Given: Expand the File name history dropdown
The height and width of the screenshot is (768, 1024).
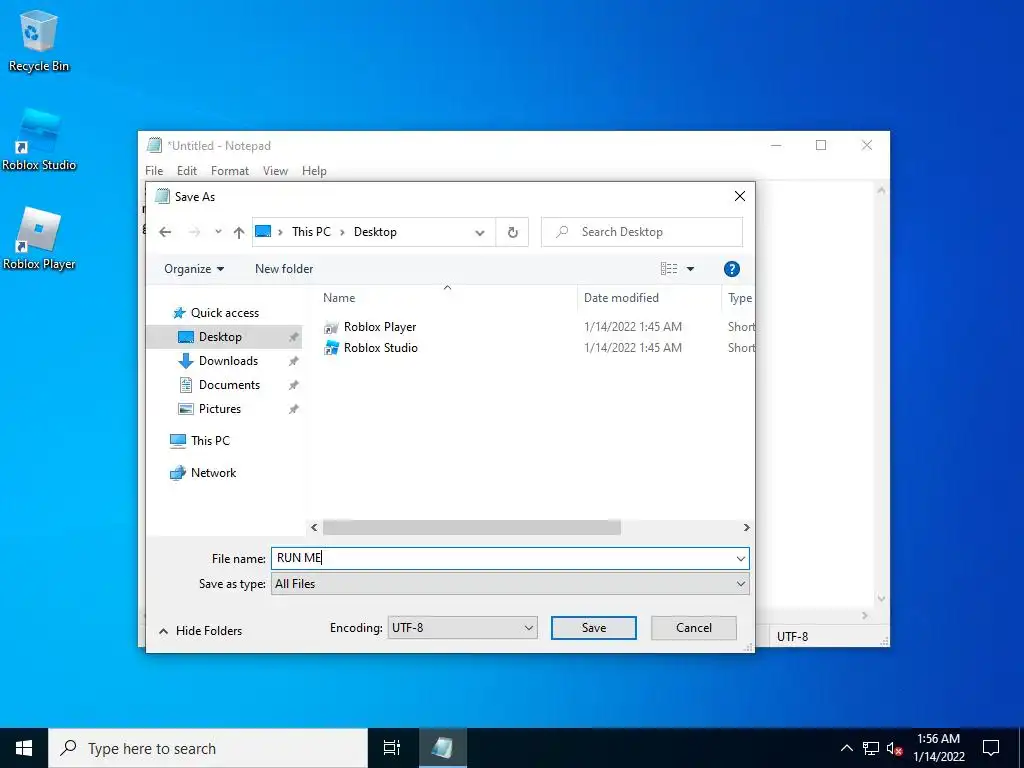Looking at the screenshot, I should click(741, 559).
